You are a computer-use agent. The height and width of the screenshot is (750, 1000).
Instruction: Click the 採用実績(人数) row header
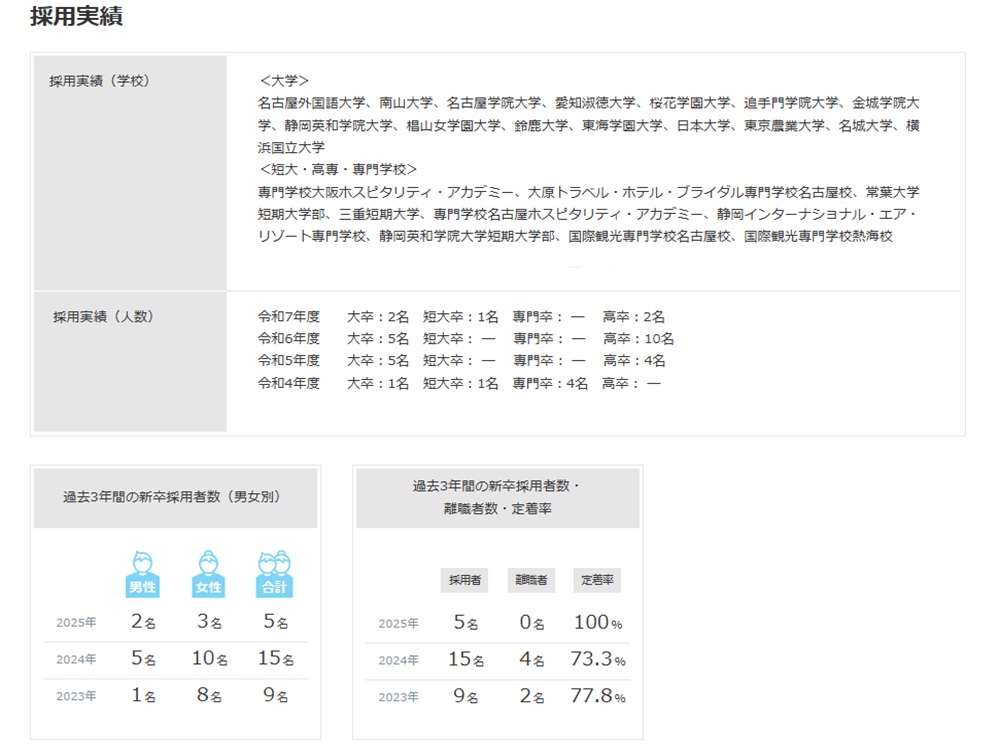pos(103,317)
